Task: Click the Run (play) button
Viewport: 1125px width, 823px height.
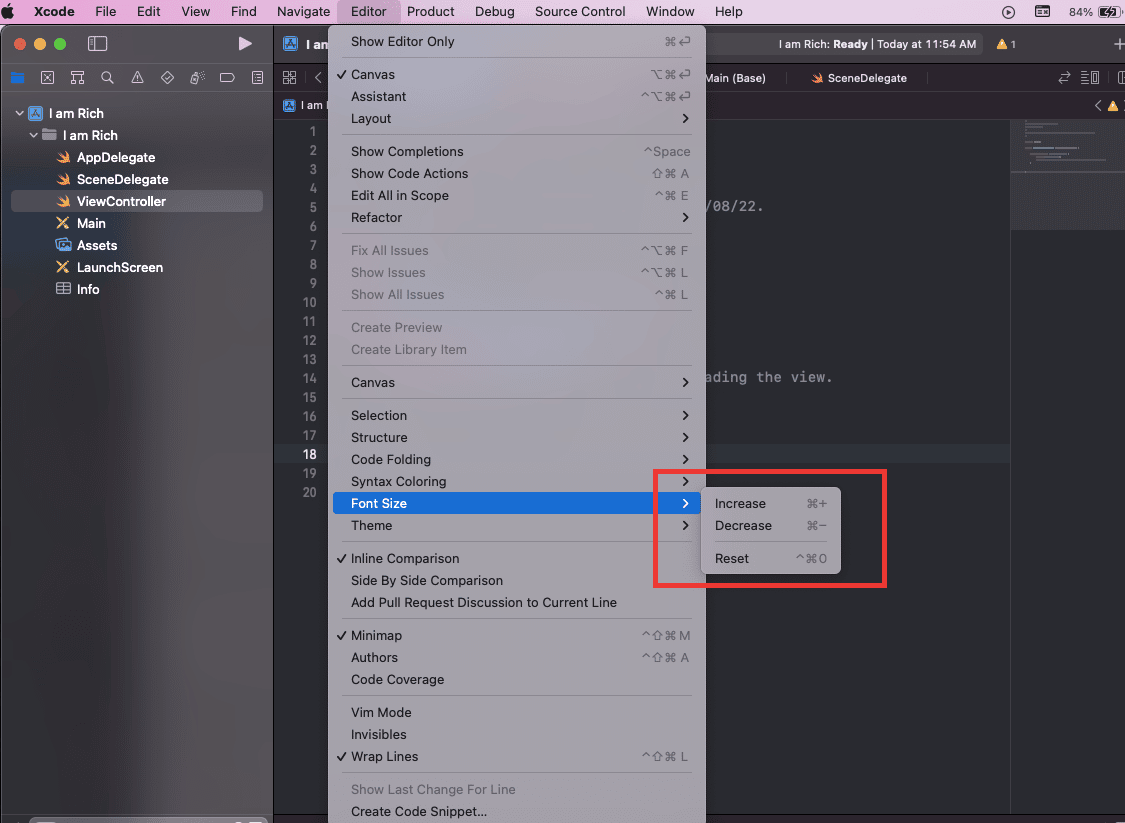Action: coord(245,44)
